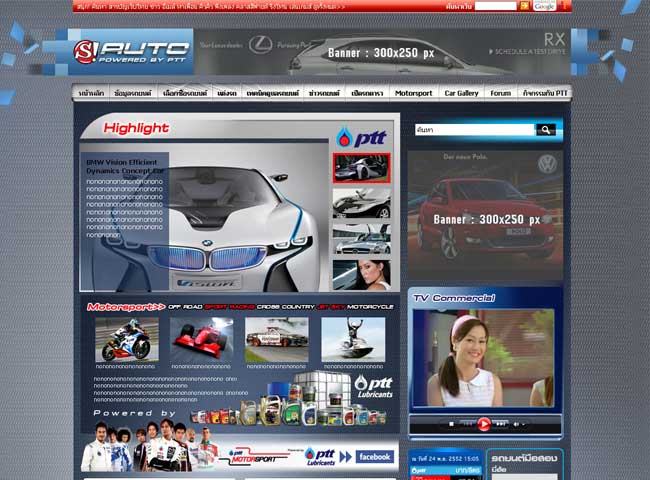Screen dimensions: 650x480
Task: Click the S! Auto site logo
Action: (x=131, y=52)
